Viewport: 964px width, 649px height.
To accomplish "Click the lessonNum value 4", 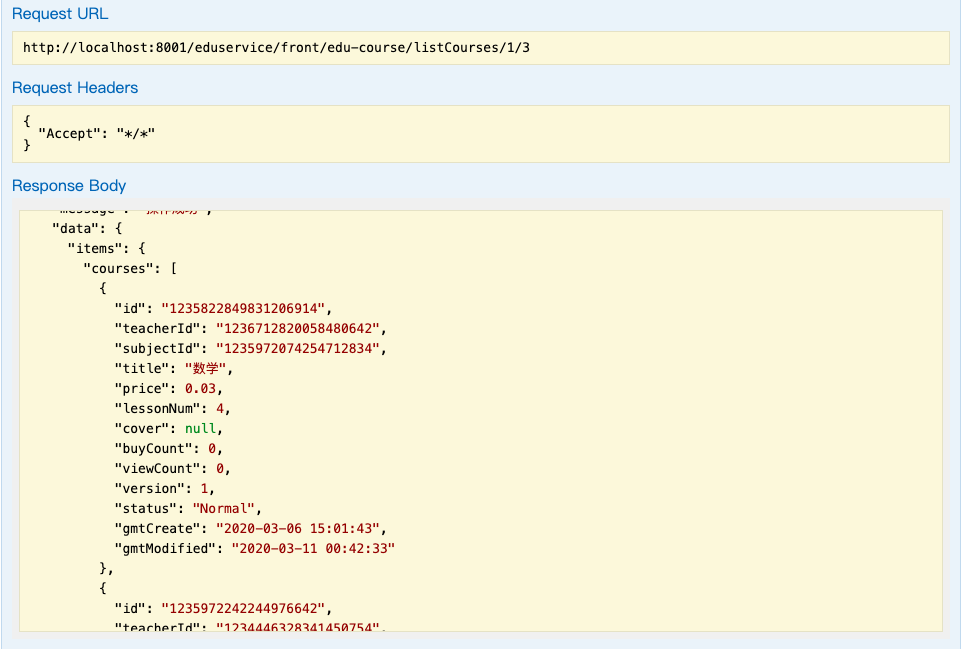I will click(x=228, y=408).
